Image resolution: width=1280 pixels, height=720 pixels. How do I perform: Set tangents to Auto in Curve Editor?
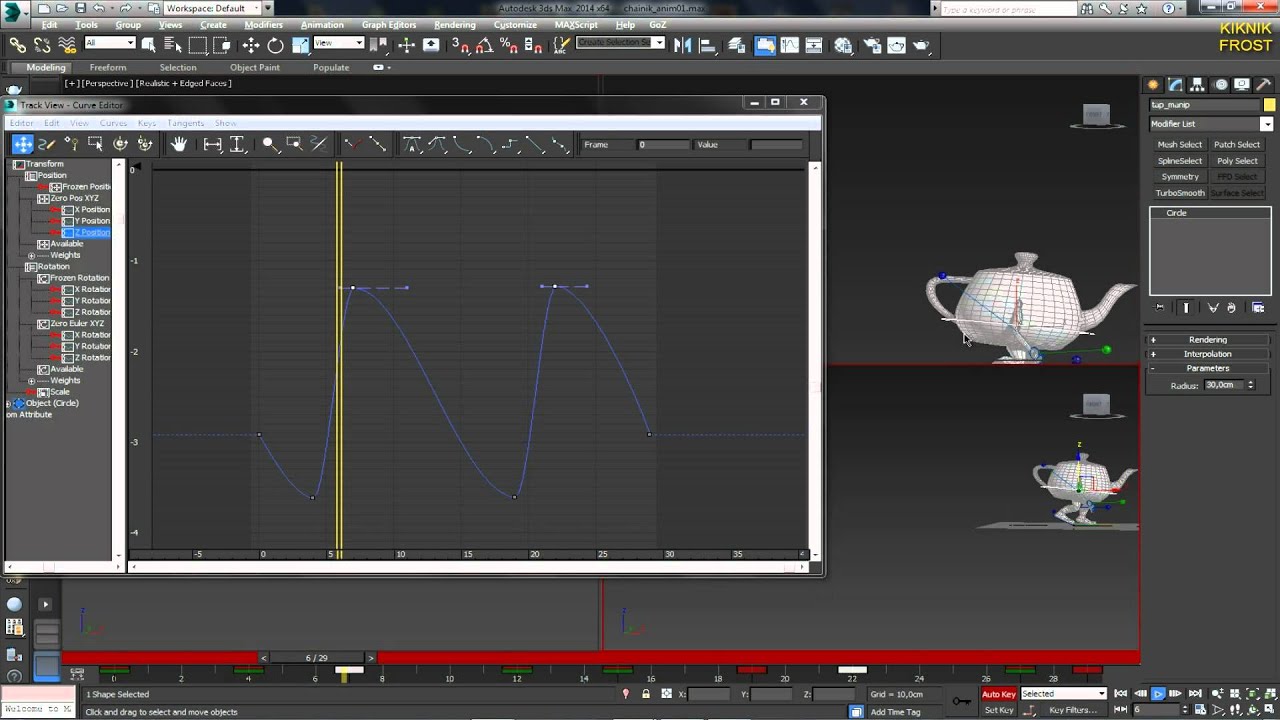pyautogui.click(x=411, y=144)
